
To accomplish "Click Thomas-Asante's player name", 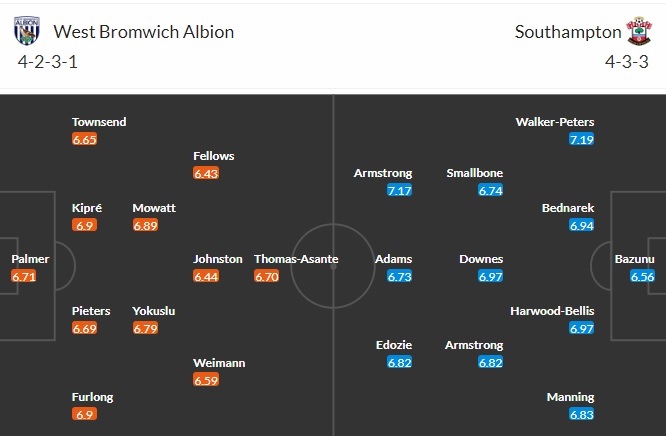I will click(x=296, y=259).
